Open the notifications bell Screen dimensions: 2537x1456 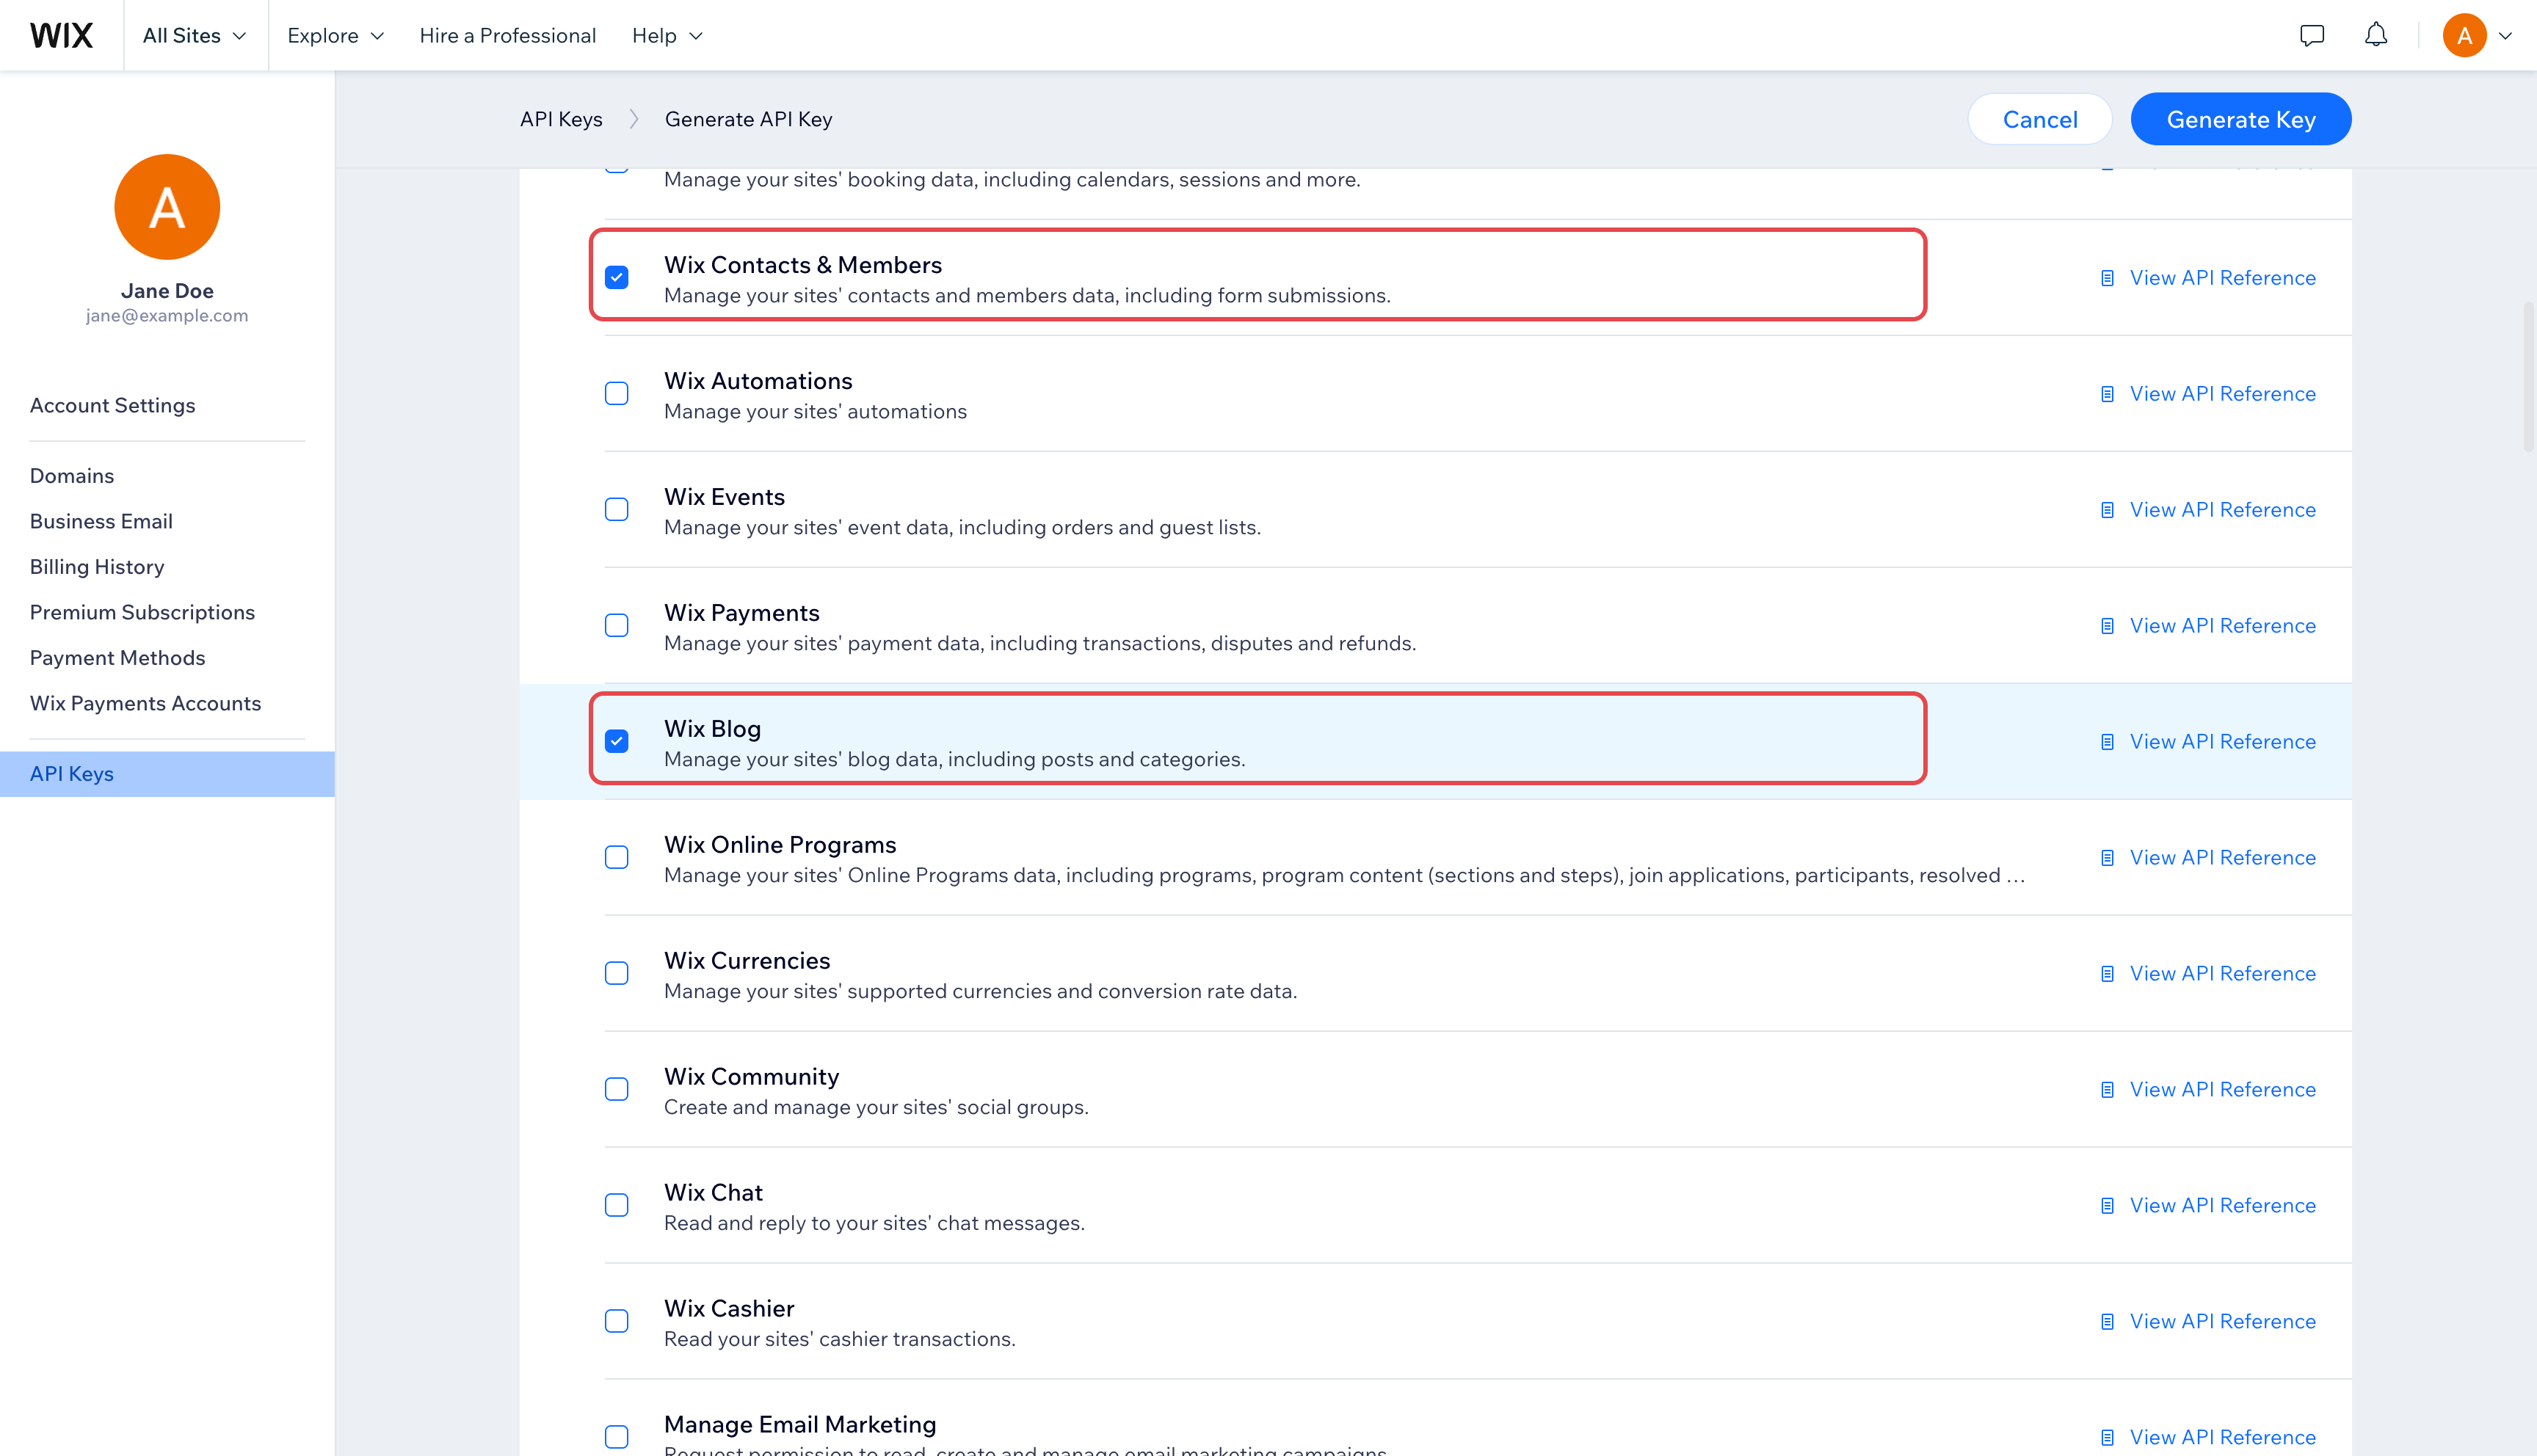pos(2376,35)
